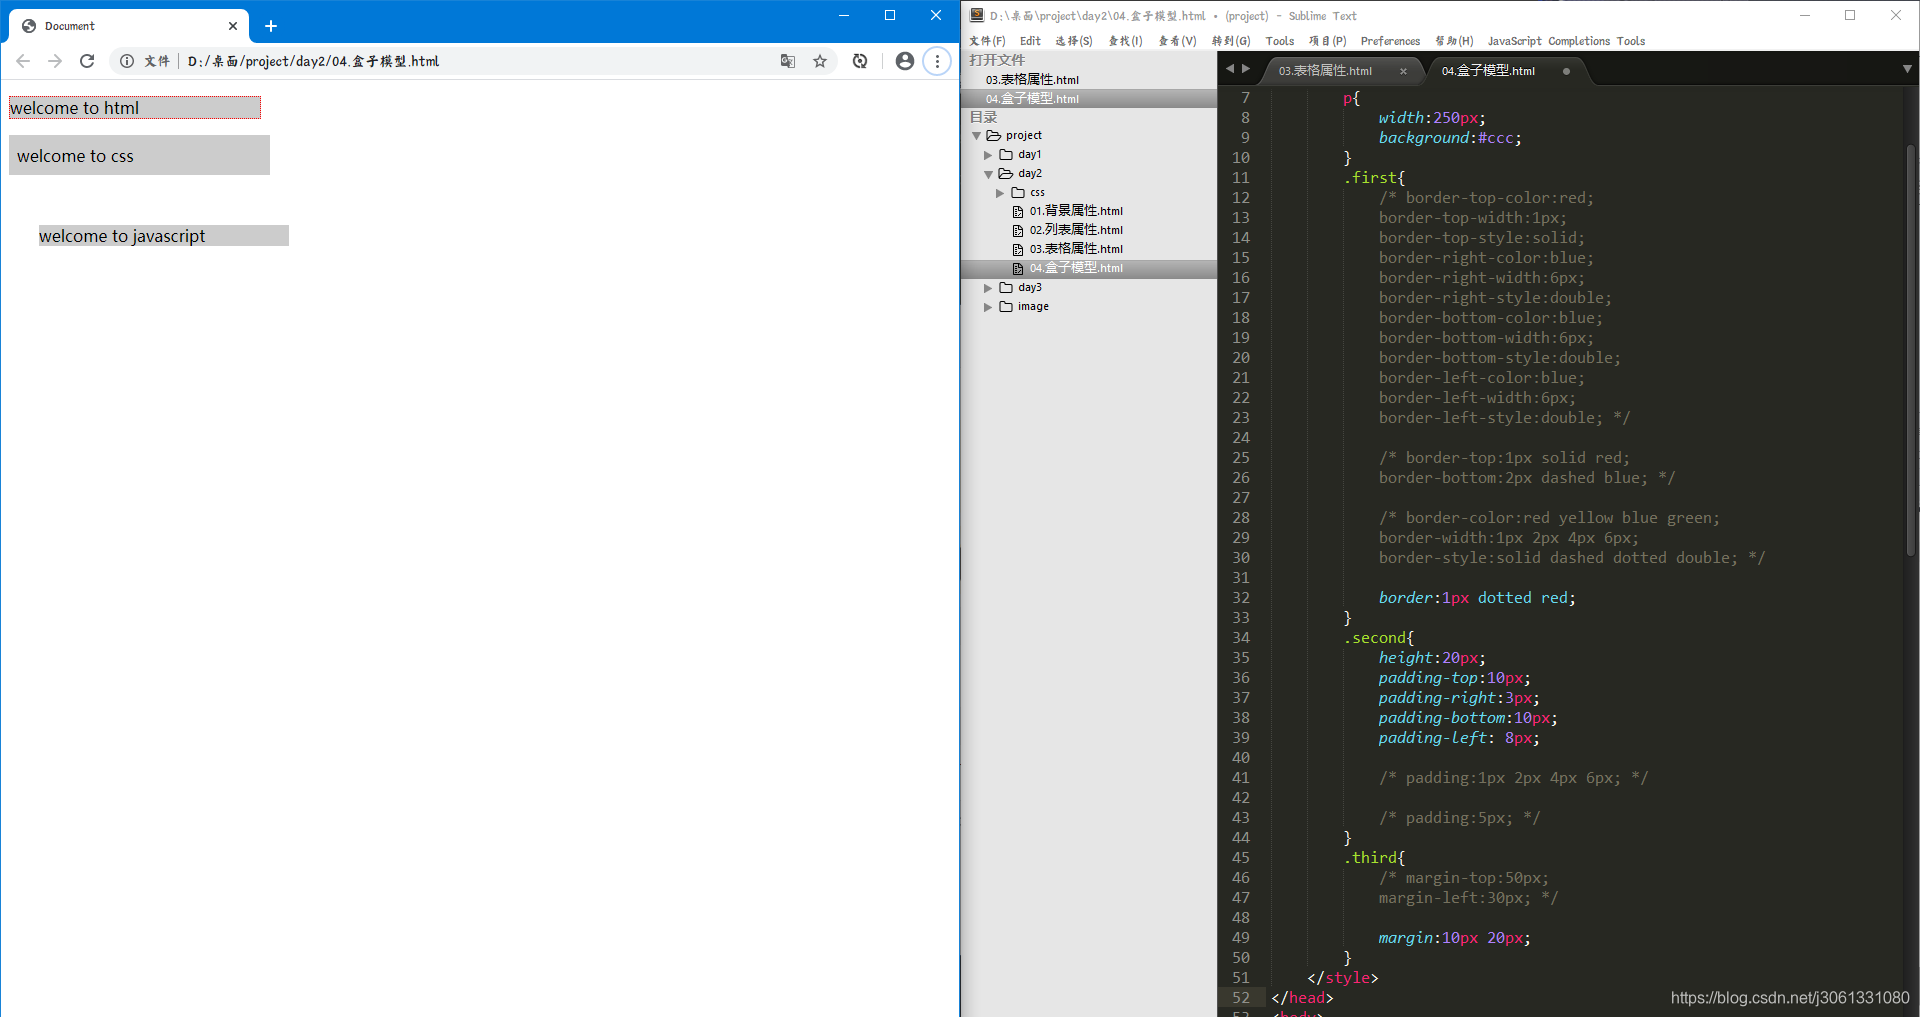Go back in Chrome

[23, 61]
